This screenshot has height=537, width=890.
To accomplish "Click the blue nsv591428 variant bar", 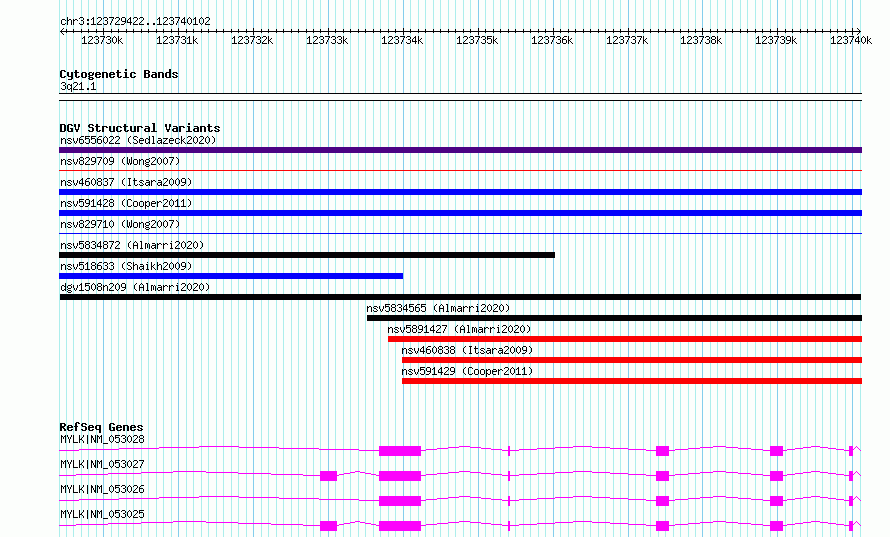I will pyautogui.click(x=460, y=213).
